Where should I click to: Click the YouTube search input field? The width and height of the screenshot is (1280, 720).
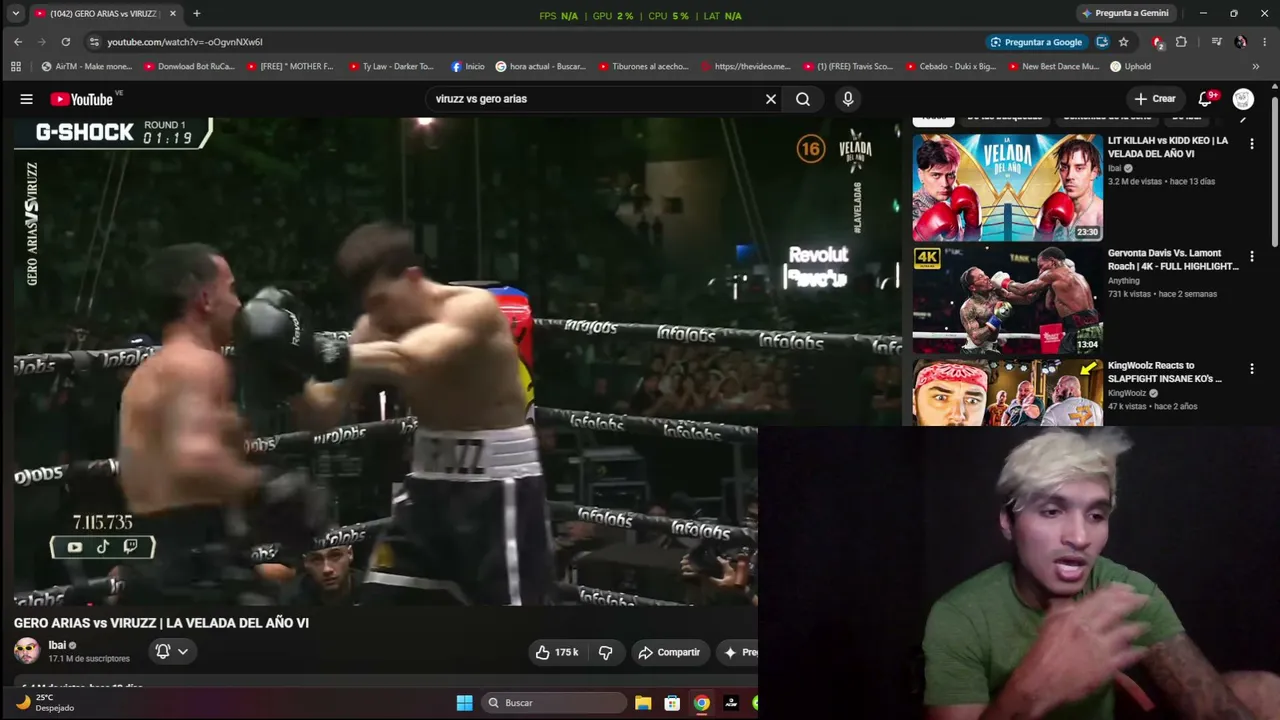[595, 99]
